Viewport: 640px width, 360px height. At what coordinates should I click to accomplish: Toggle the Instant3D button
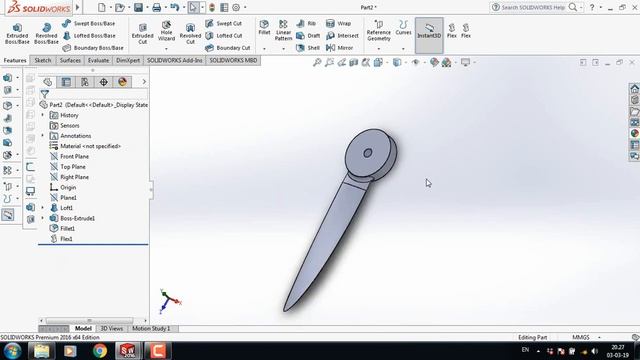429,35
